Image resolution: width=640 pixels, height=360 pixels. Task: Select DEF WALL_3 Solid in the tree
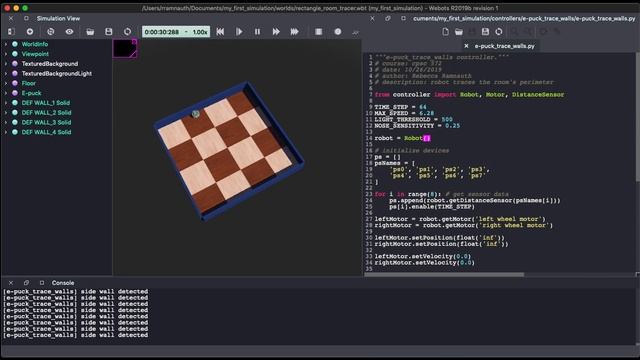coord(47,122)
